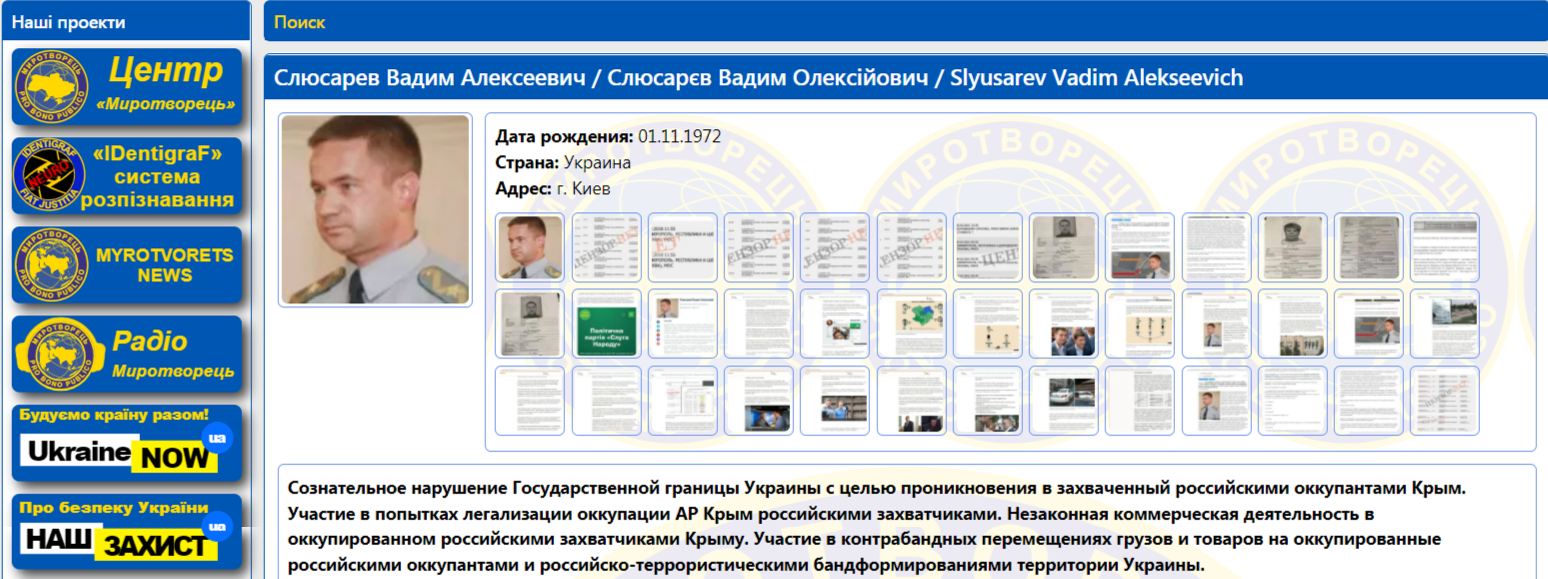Open the Центр «Миротворець» project banner
The width and height of the screenshot is (1548, 579).
tap(127, 87)
